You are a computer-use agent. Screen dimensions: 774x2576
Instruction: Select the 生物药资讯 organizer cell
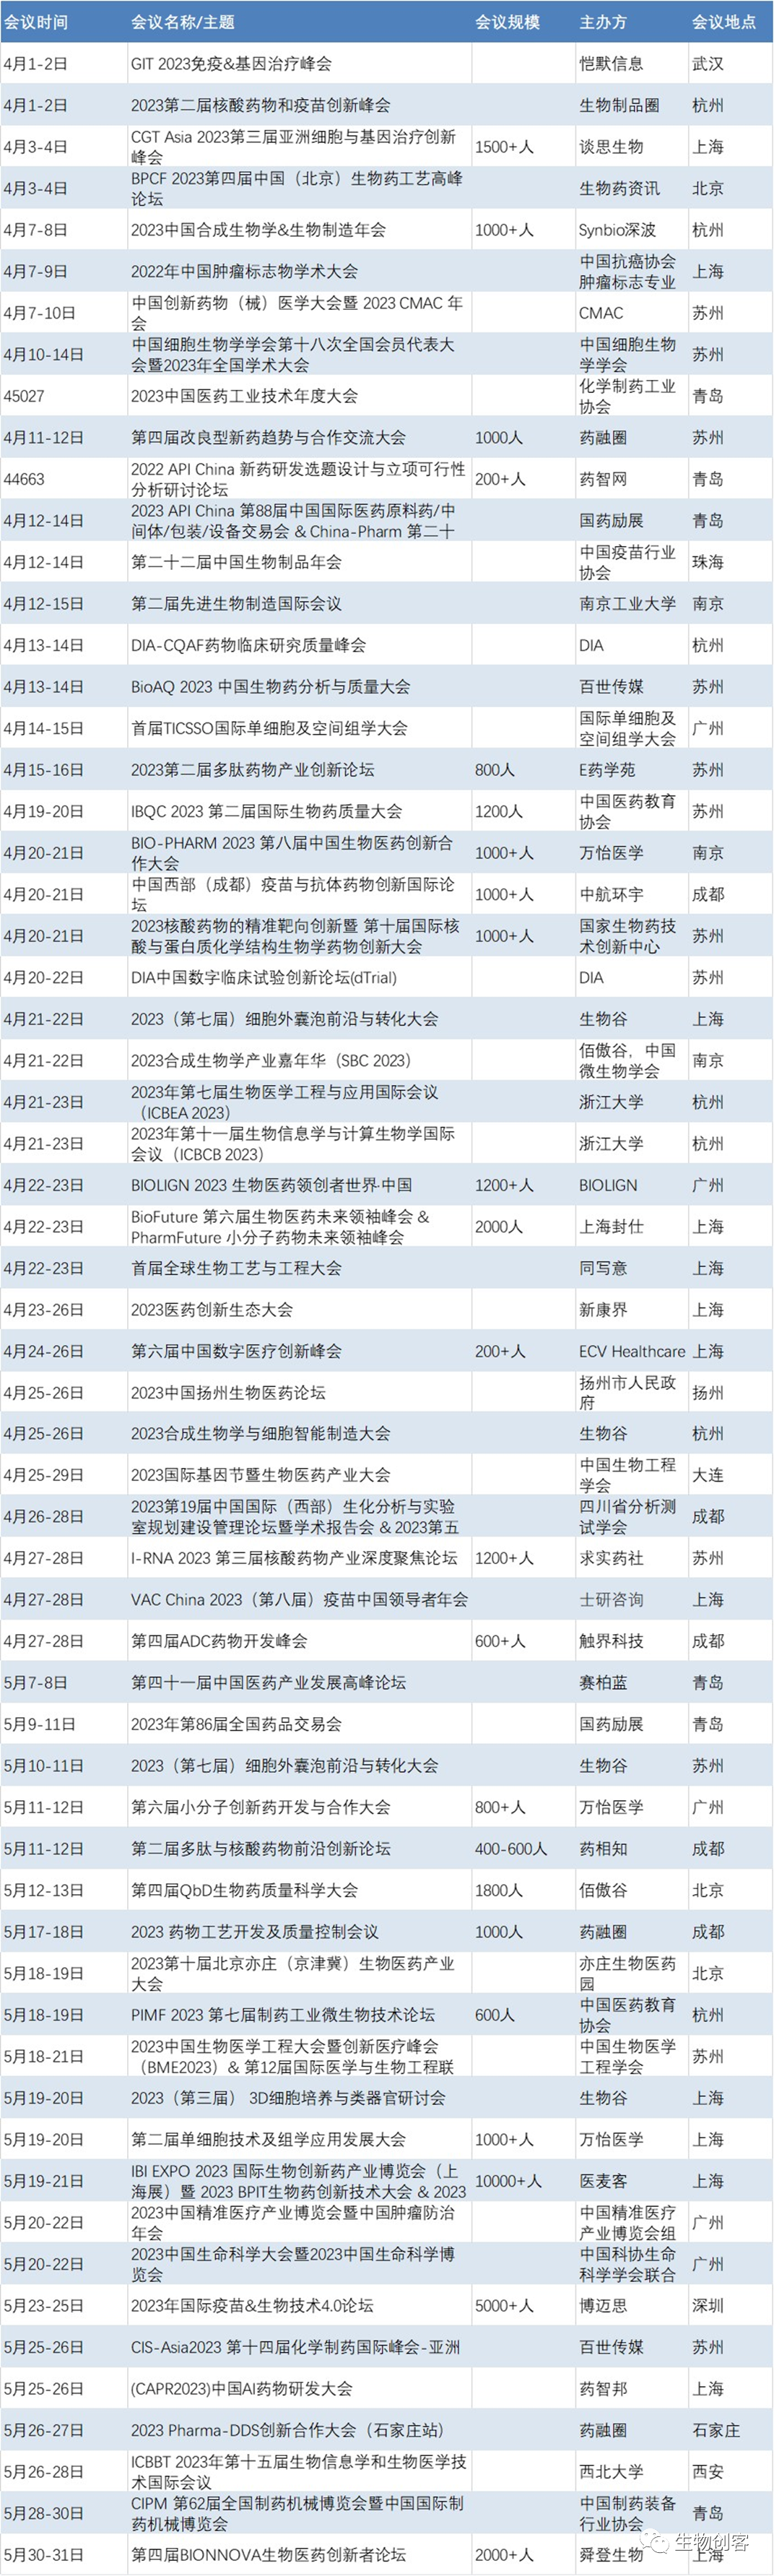tap(619, 188)
